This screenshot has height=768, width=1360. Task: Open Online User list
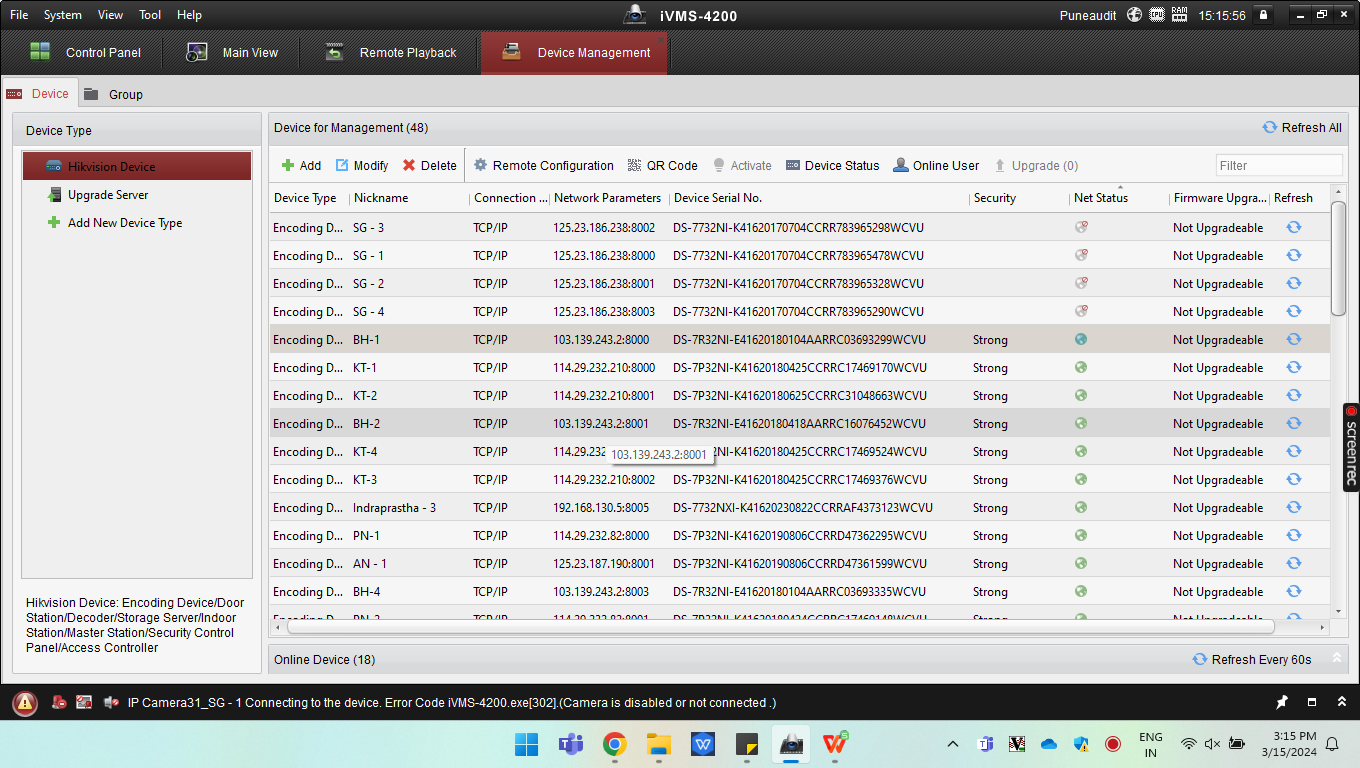tap(936, 166)
